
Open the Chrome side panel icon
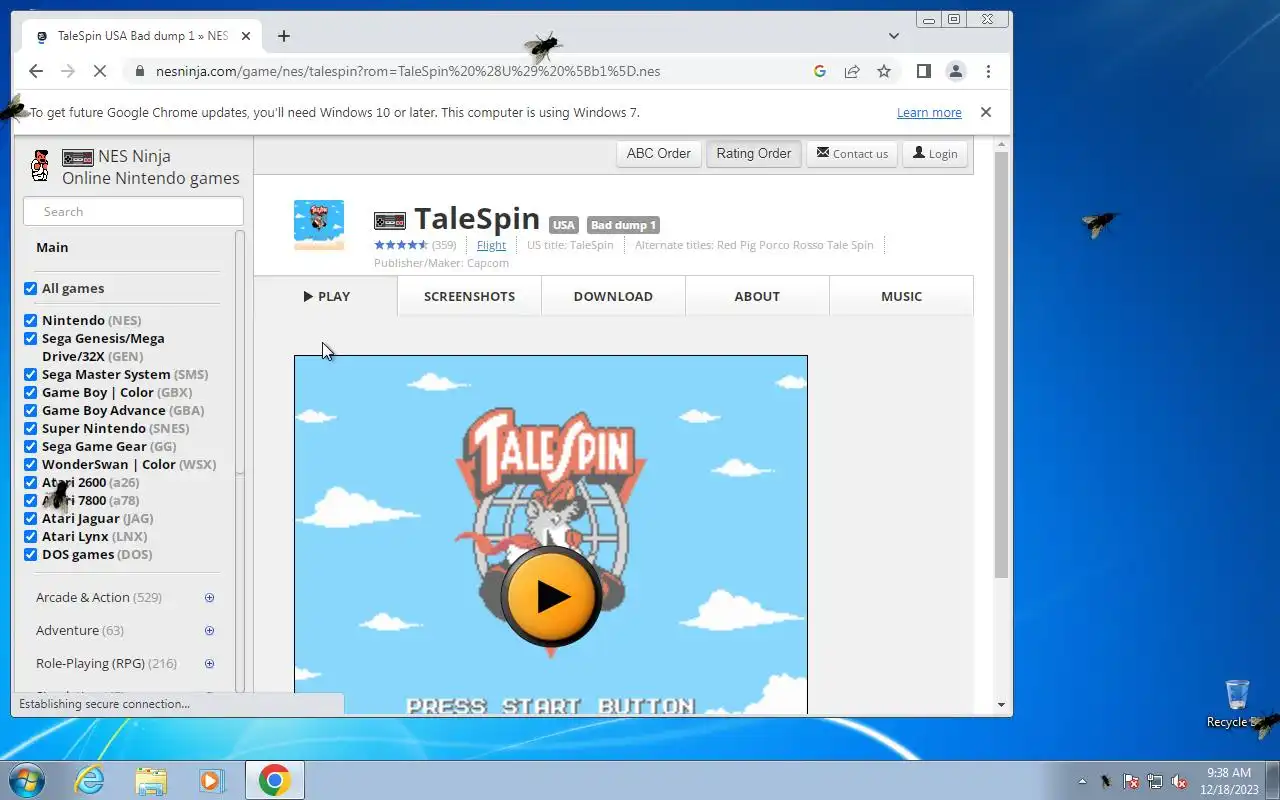coord(924,71)
